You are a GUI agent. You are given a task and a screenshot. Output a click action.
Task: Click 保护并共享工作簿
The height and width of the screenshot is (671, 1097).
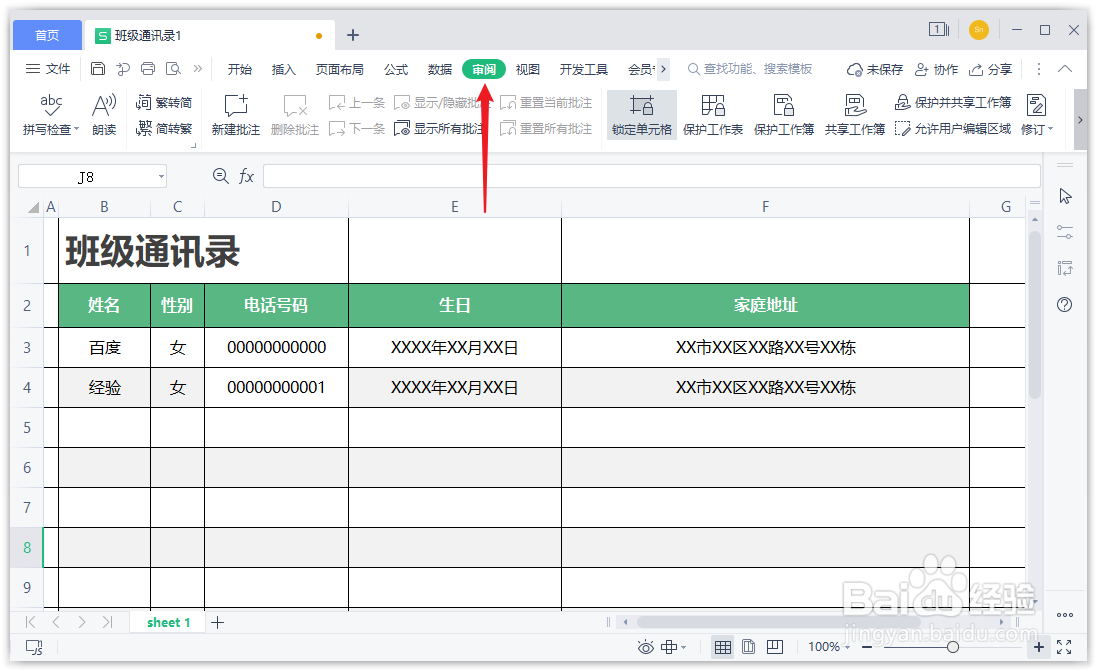pyautogui.click(x=953, y=103)
